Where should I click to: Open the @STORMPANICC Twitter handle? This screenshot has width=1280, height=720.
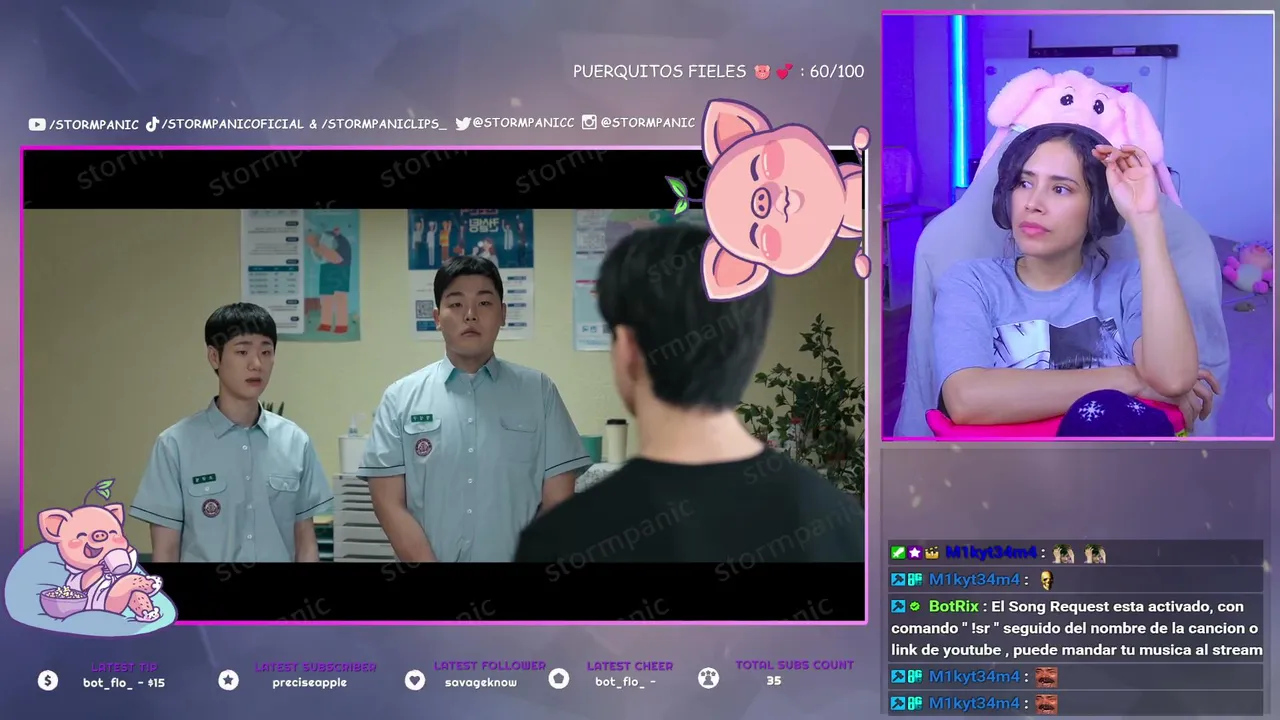tap(523, 123)
